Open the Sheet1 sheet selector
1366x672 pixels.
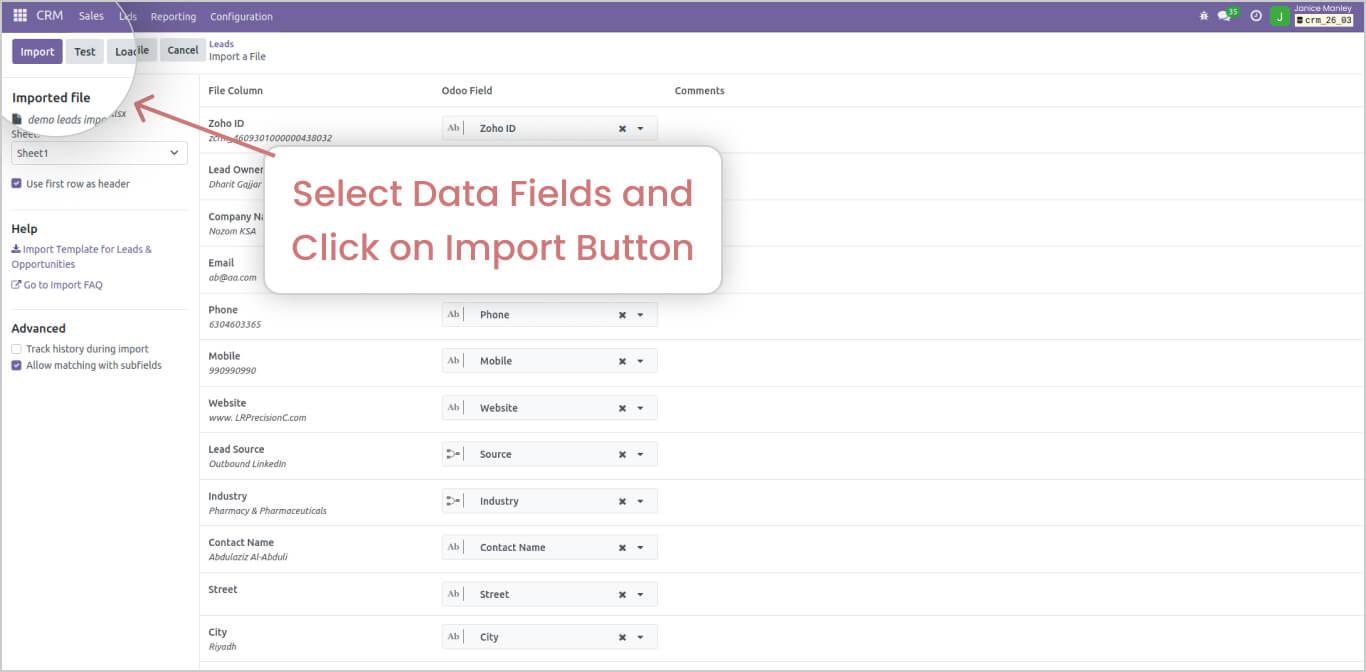[98, 152]
